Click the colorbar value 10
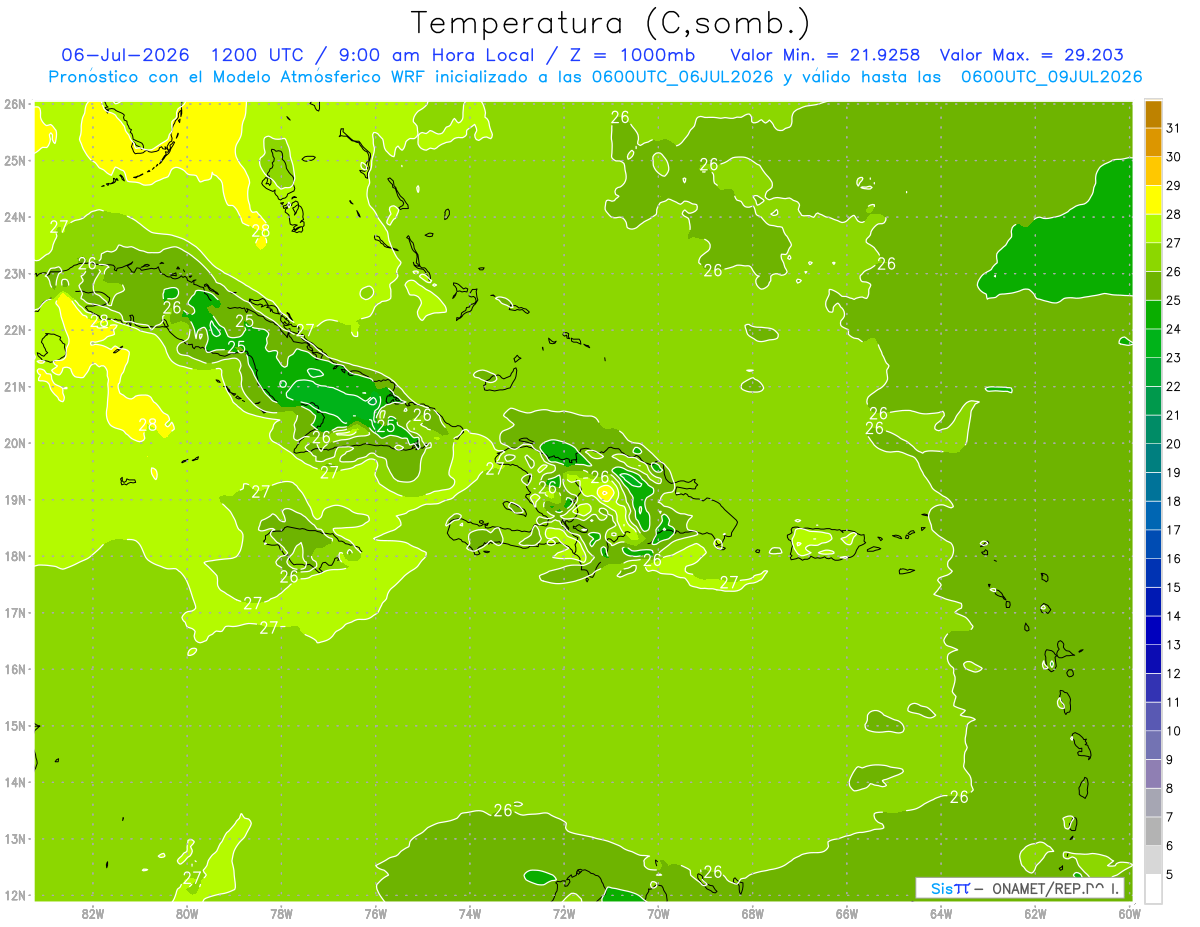 point(1174,731)
